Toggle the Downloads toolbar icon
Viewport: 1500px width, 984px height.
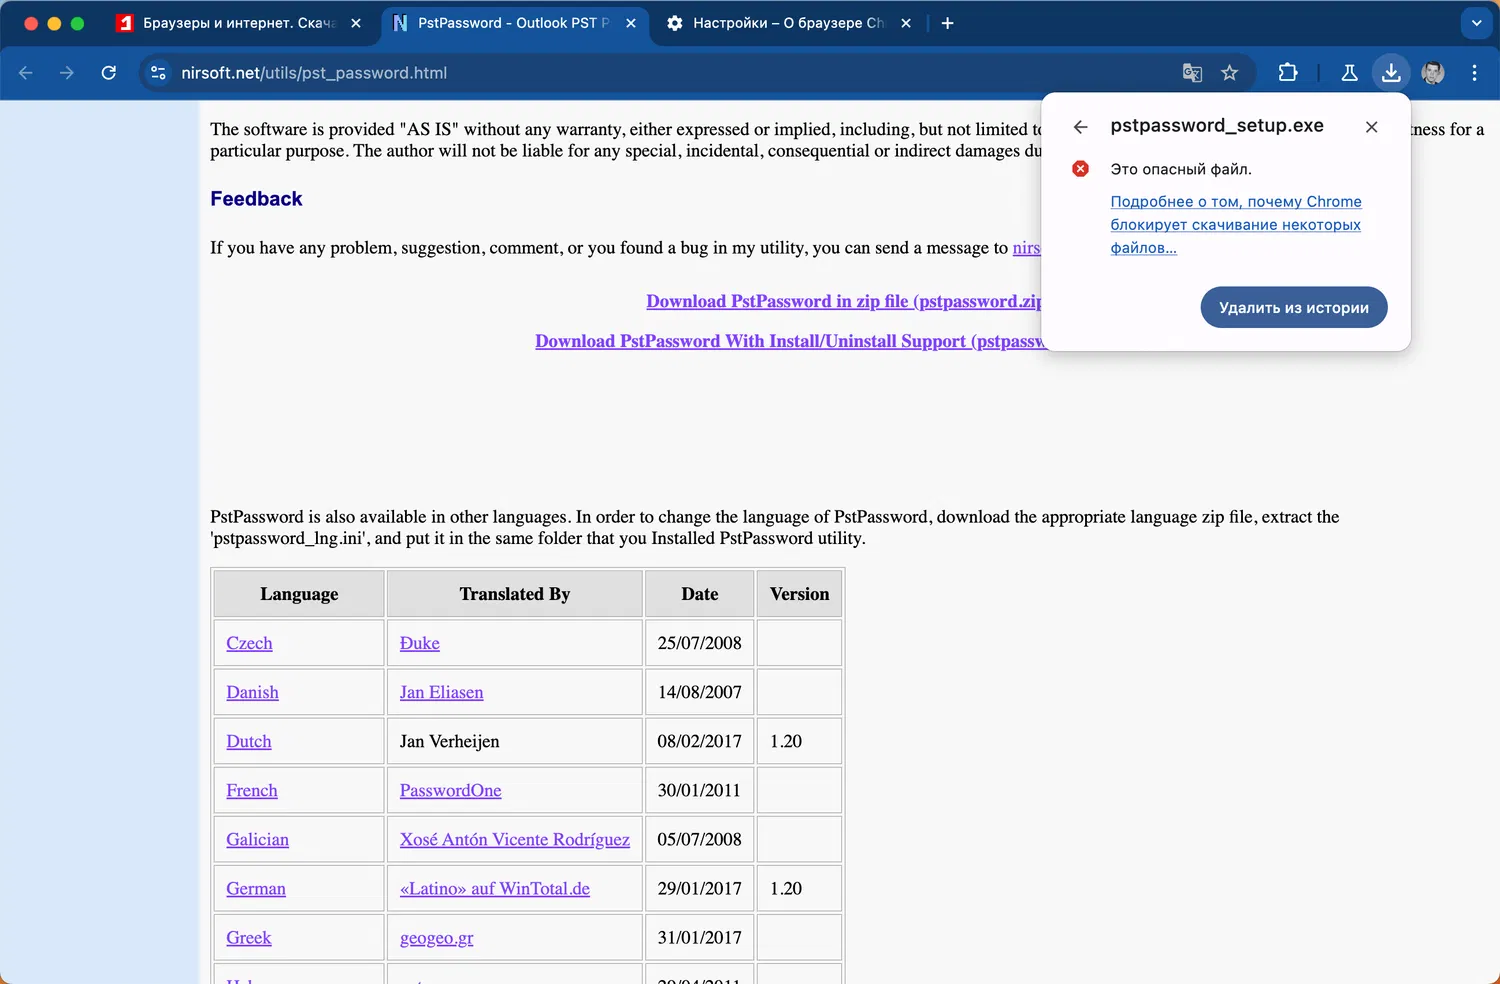pos(1391,73)
